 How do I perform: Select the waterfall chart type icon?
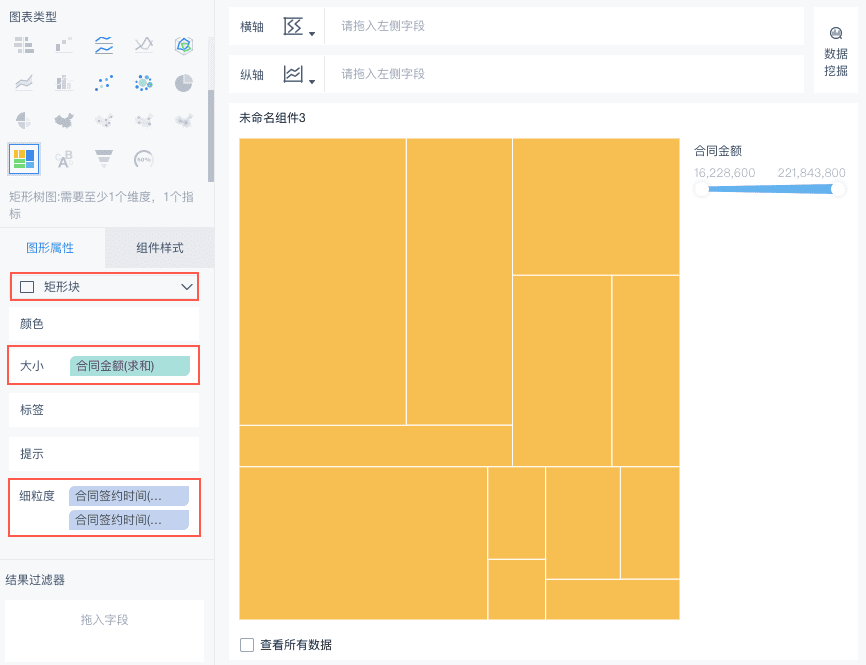pyautogui.click(x=64, y=45)
